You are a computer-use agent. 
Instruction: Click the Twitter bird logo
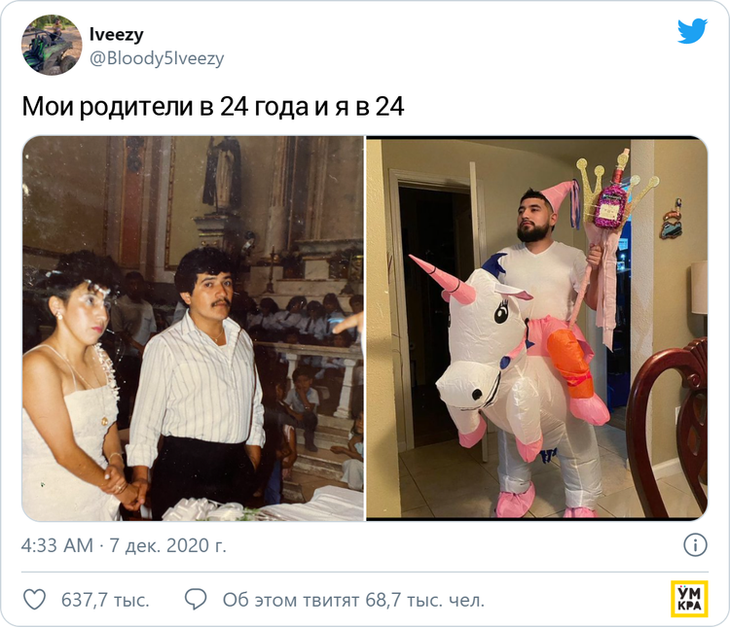692,31
